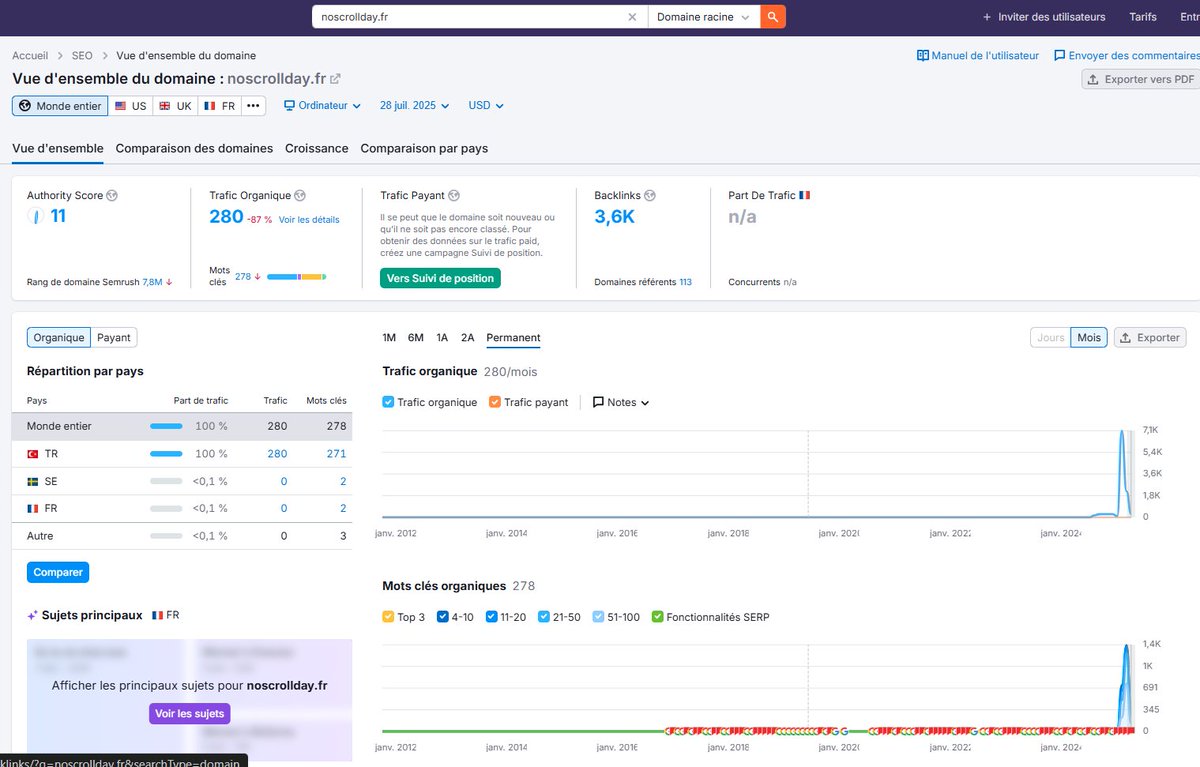Click the plus icon for Inviter des utilisateurs
Viewport: 1200px width, 767px height.
[x=987, y=17]
